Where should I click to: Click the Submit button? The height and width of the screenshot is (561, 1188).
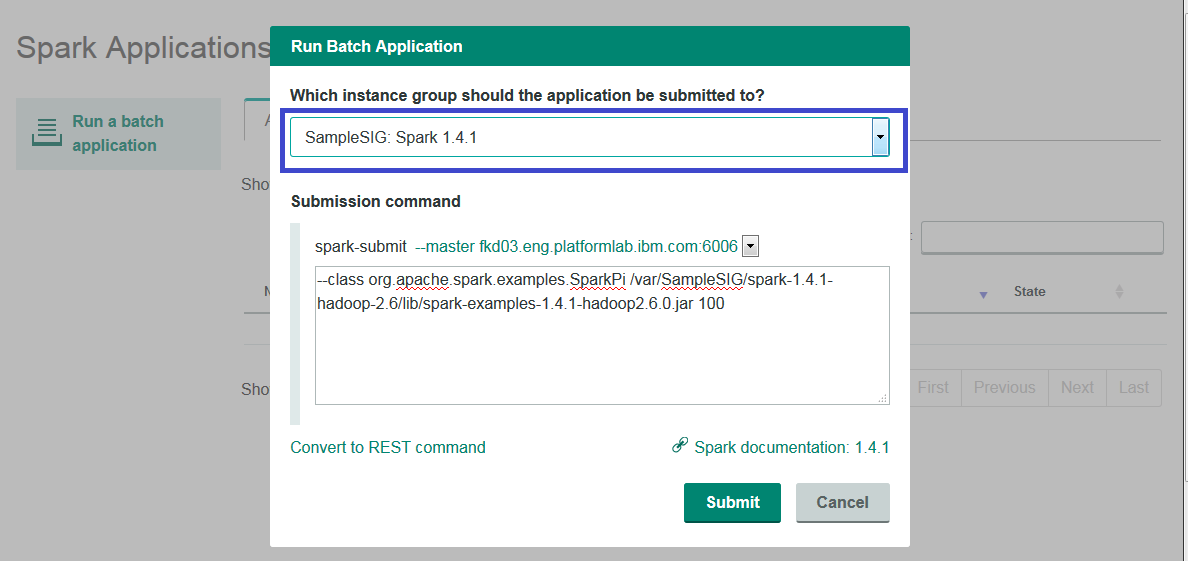click(x=732, y=503)
